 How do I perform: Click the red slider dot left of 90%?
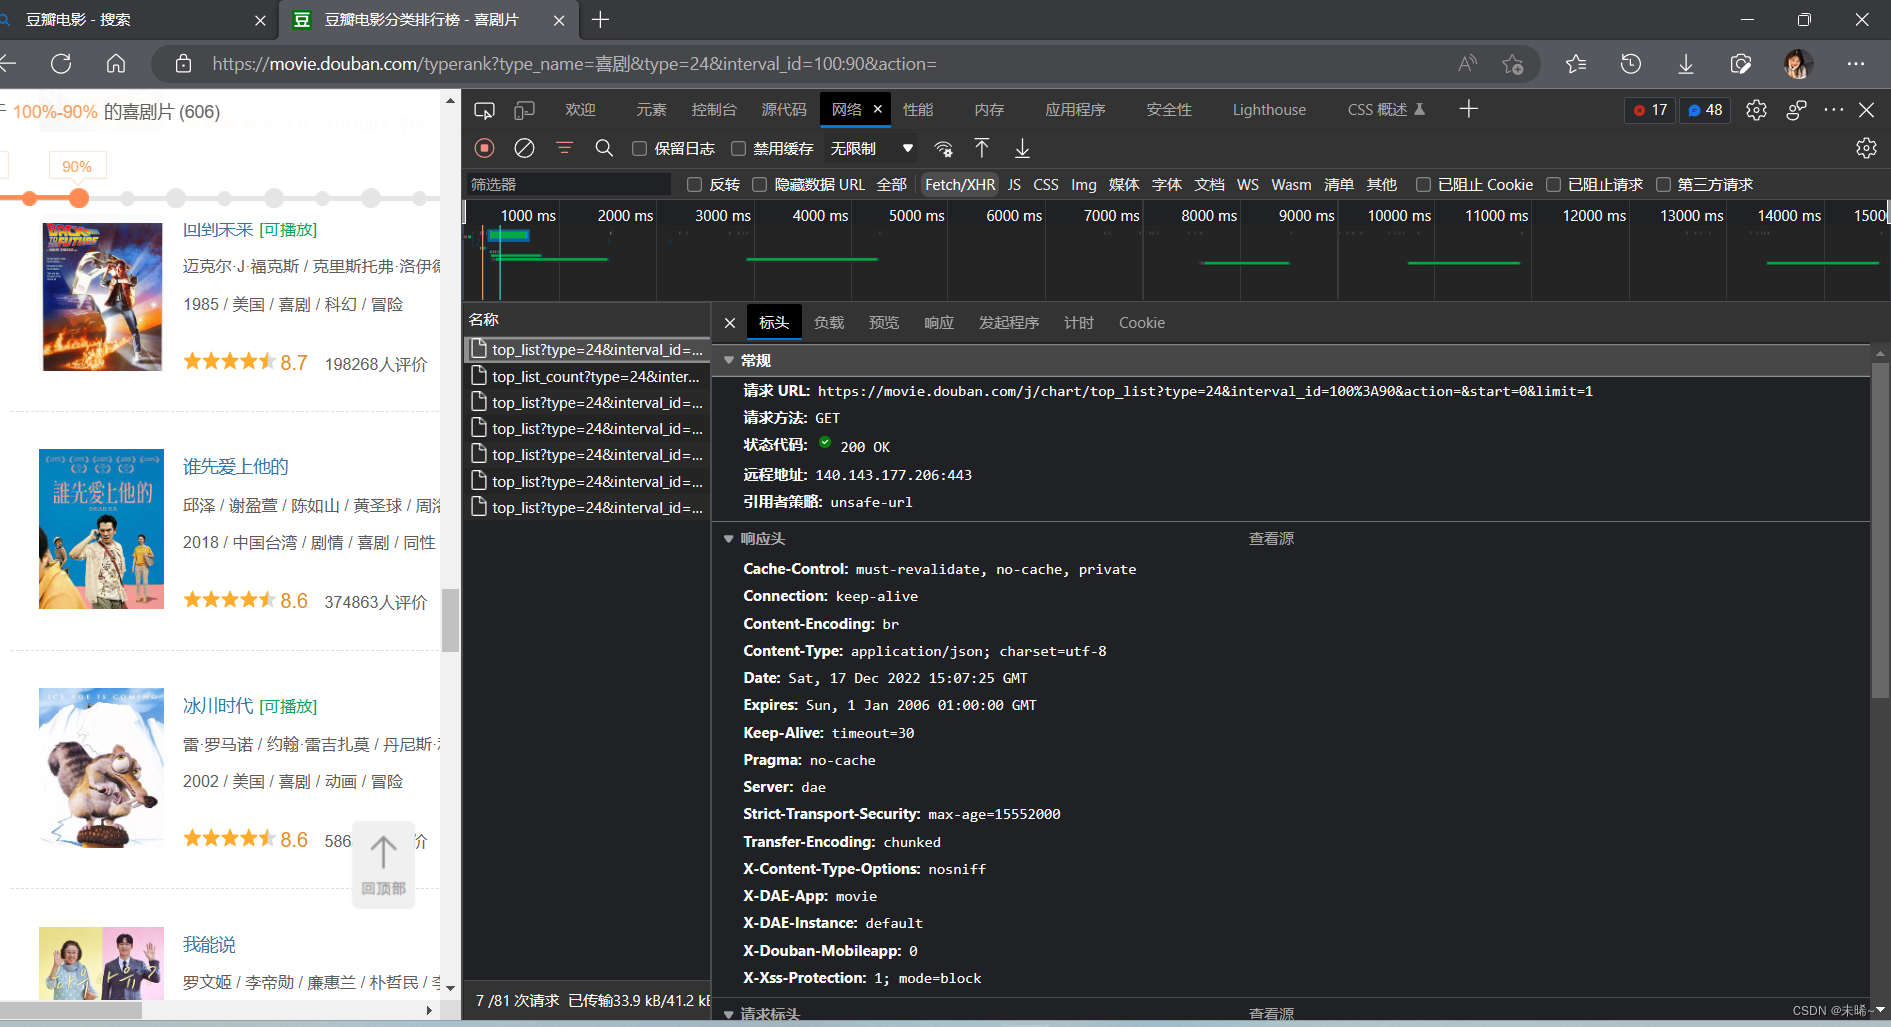click(29, 198)
